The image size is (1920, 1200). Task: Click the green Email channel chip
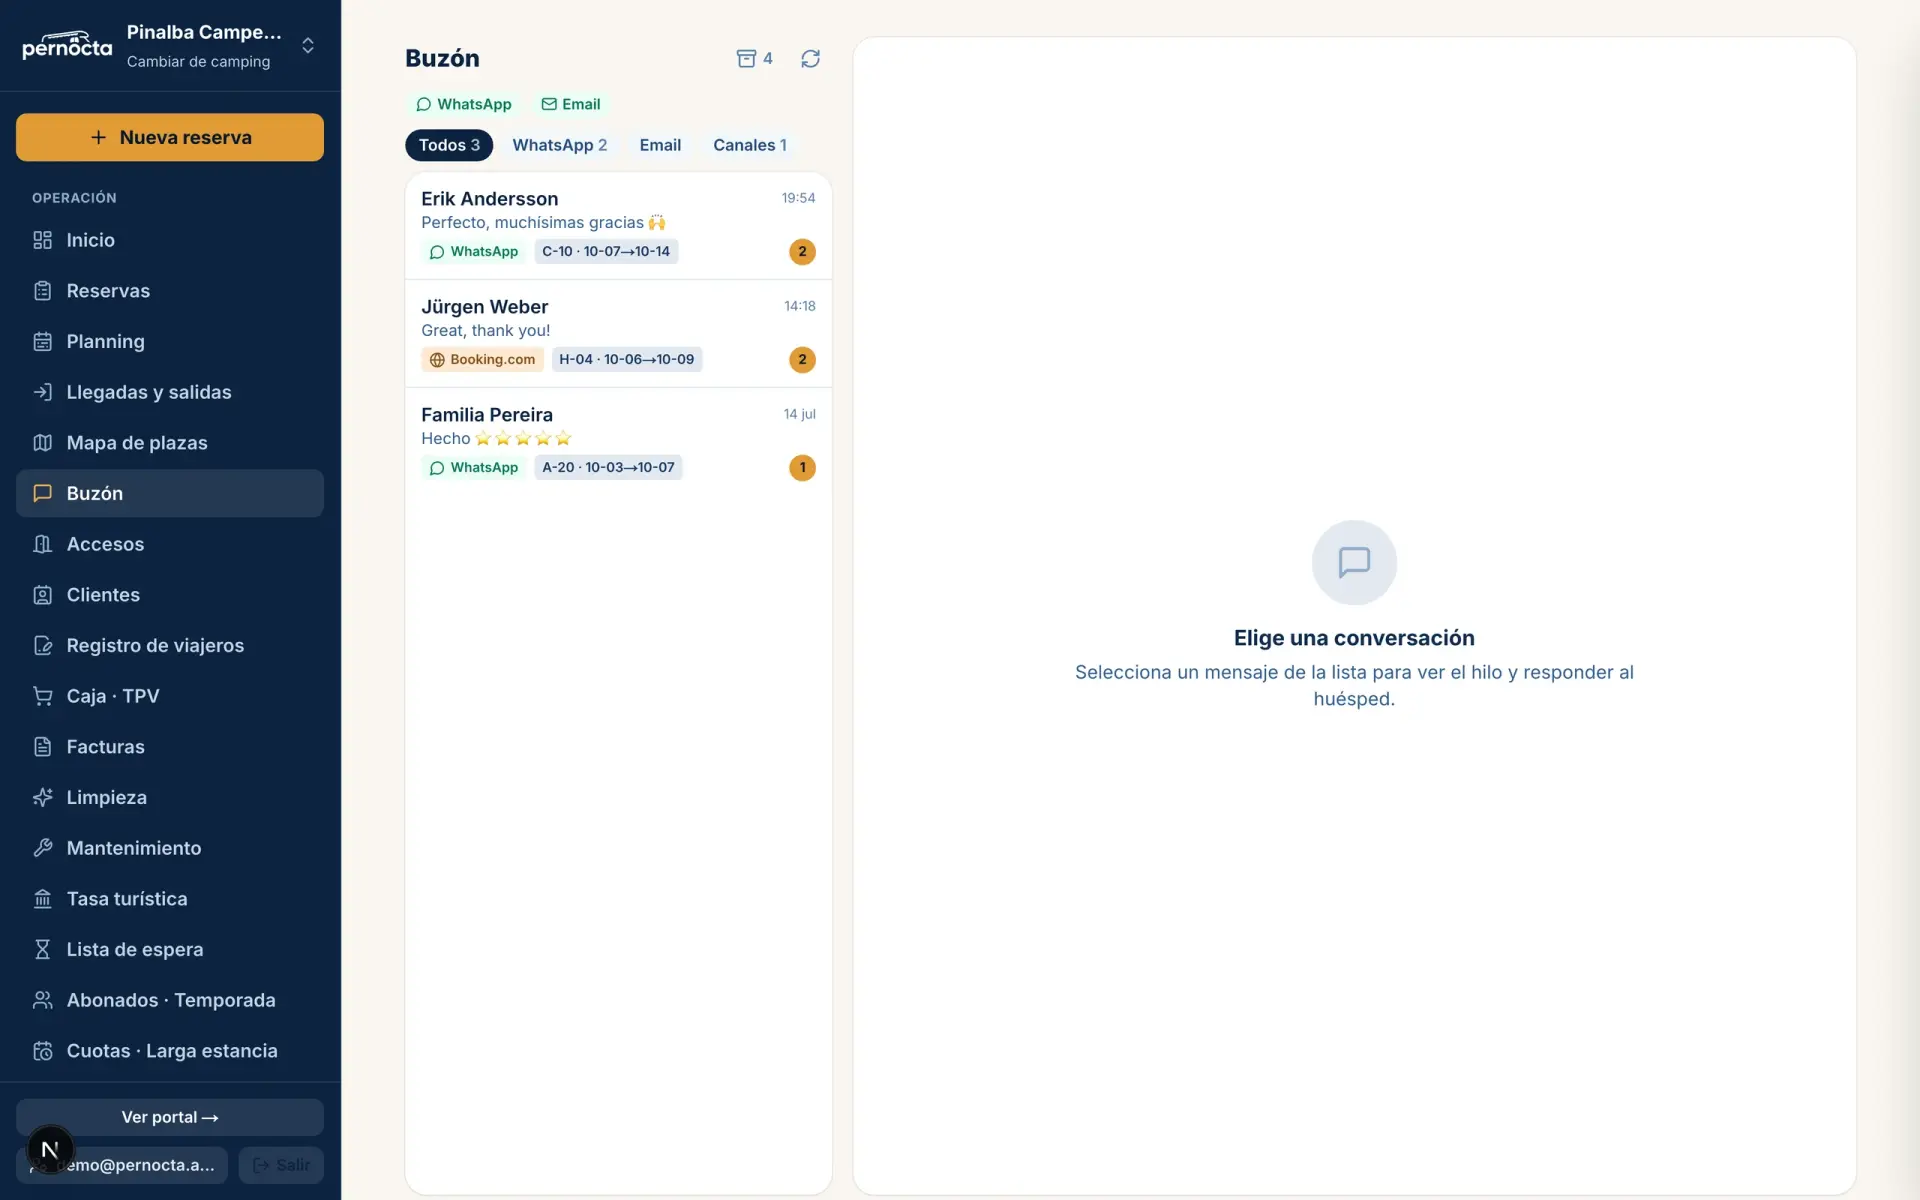(571, 104)
